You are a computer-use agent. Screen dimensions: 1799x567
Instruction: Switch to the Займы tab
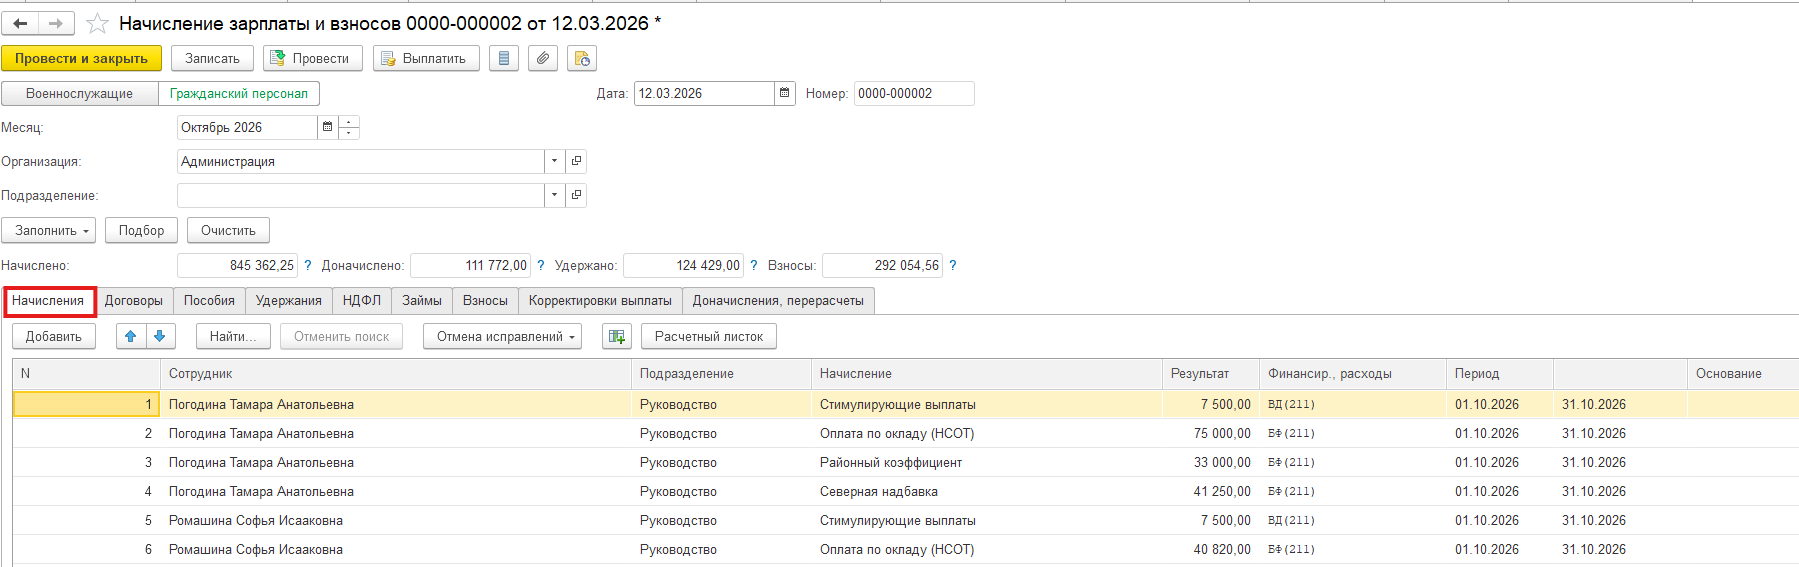click(x=422, y=301)
